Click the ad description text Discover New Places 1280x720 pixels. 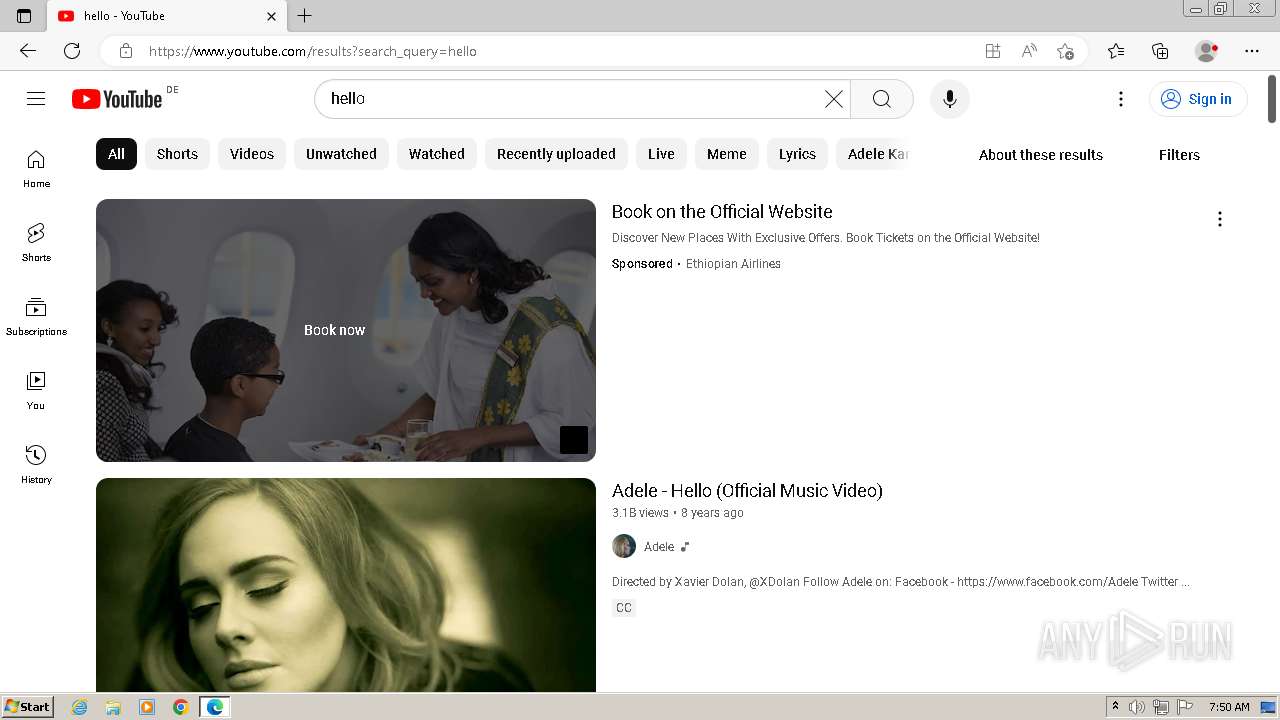pos(826,238)
